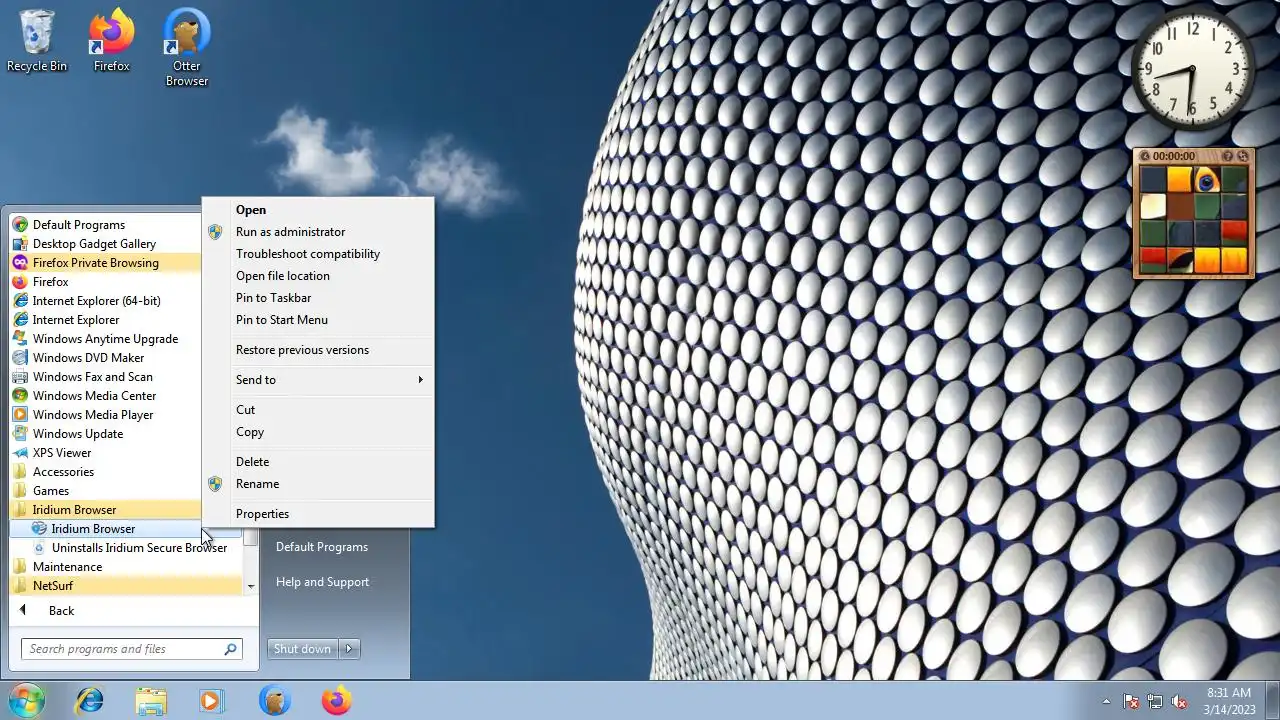1280x720 pixels.
Task: Click the puzzle gadget solve/shuffle icon
Action: [1243, 156]
